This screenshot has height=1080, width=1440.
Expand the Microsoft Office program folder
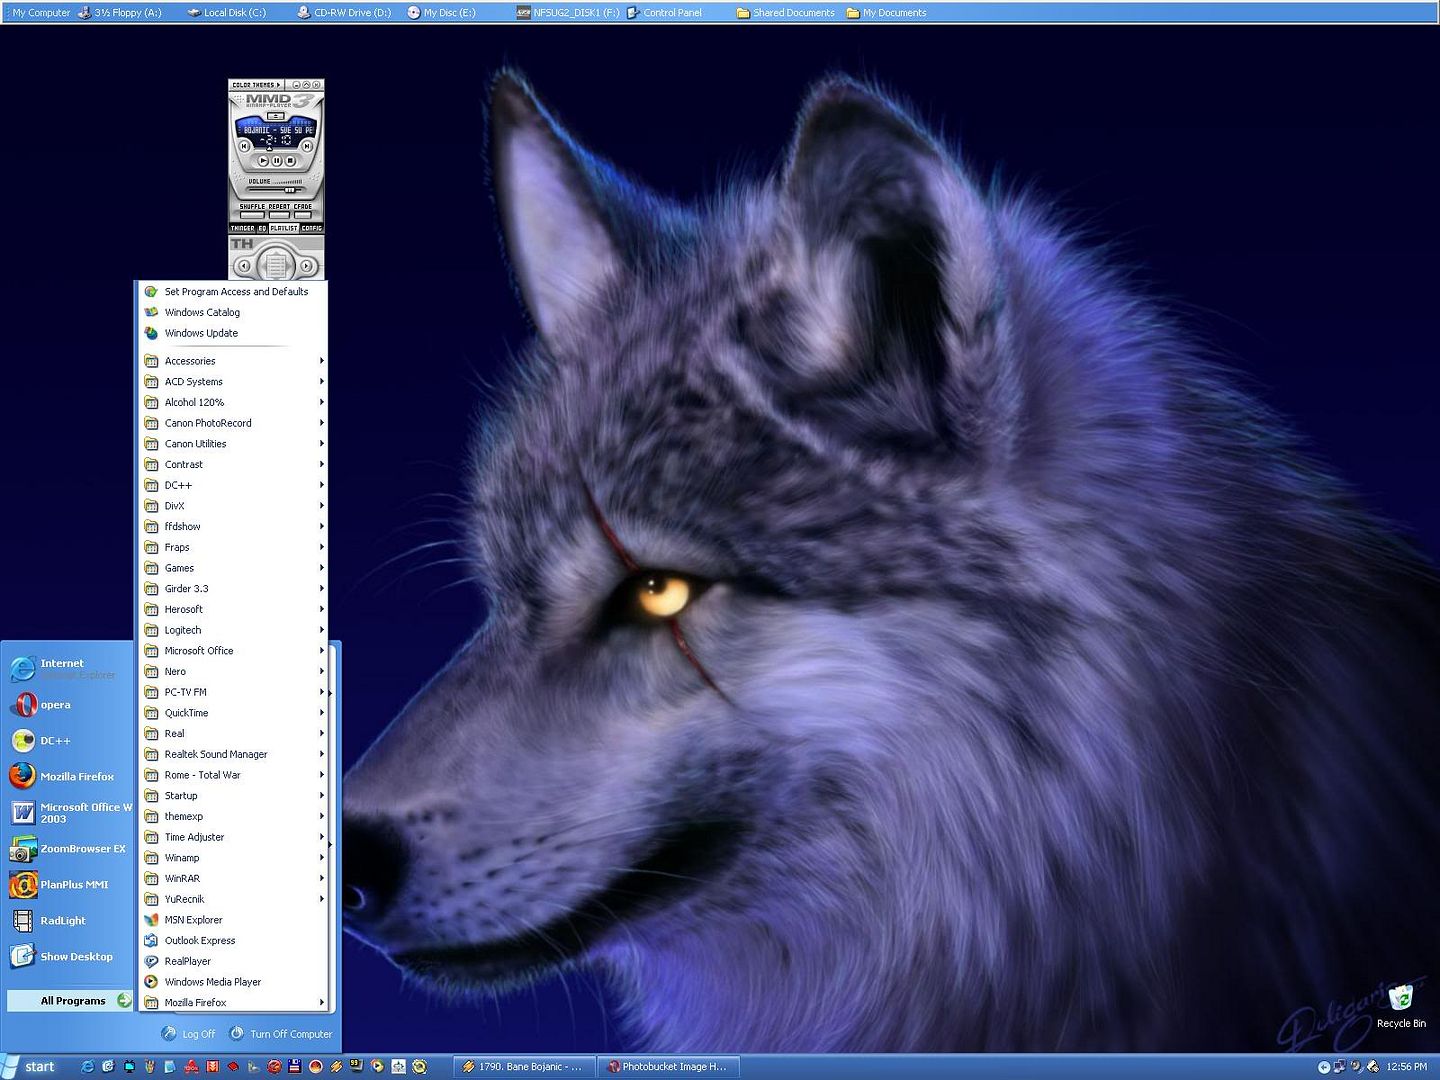199,651
